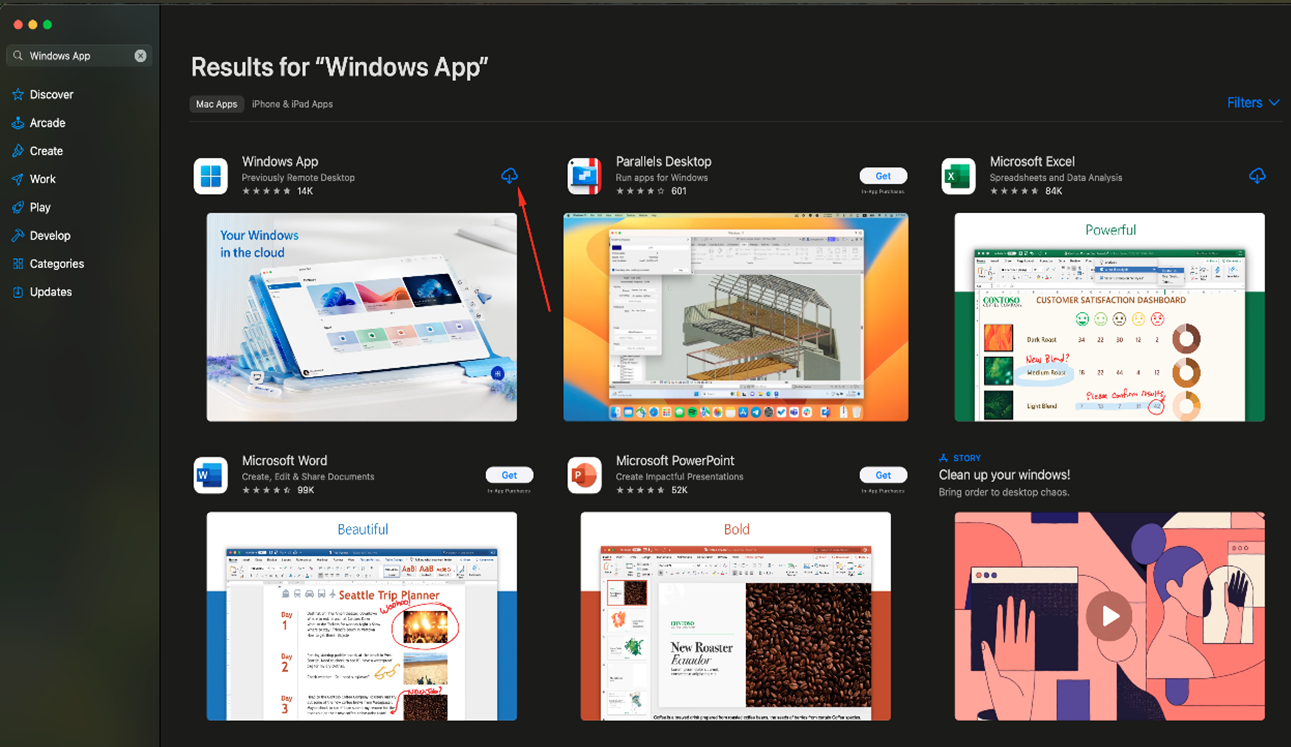The height and width of the screenshot is (747, 1291).
Task: Open the Categories sidebar item
Action: 56,264
